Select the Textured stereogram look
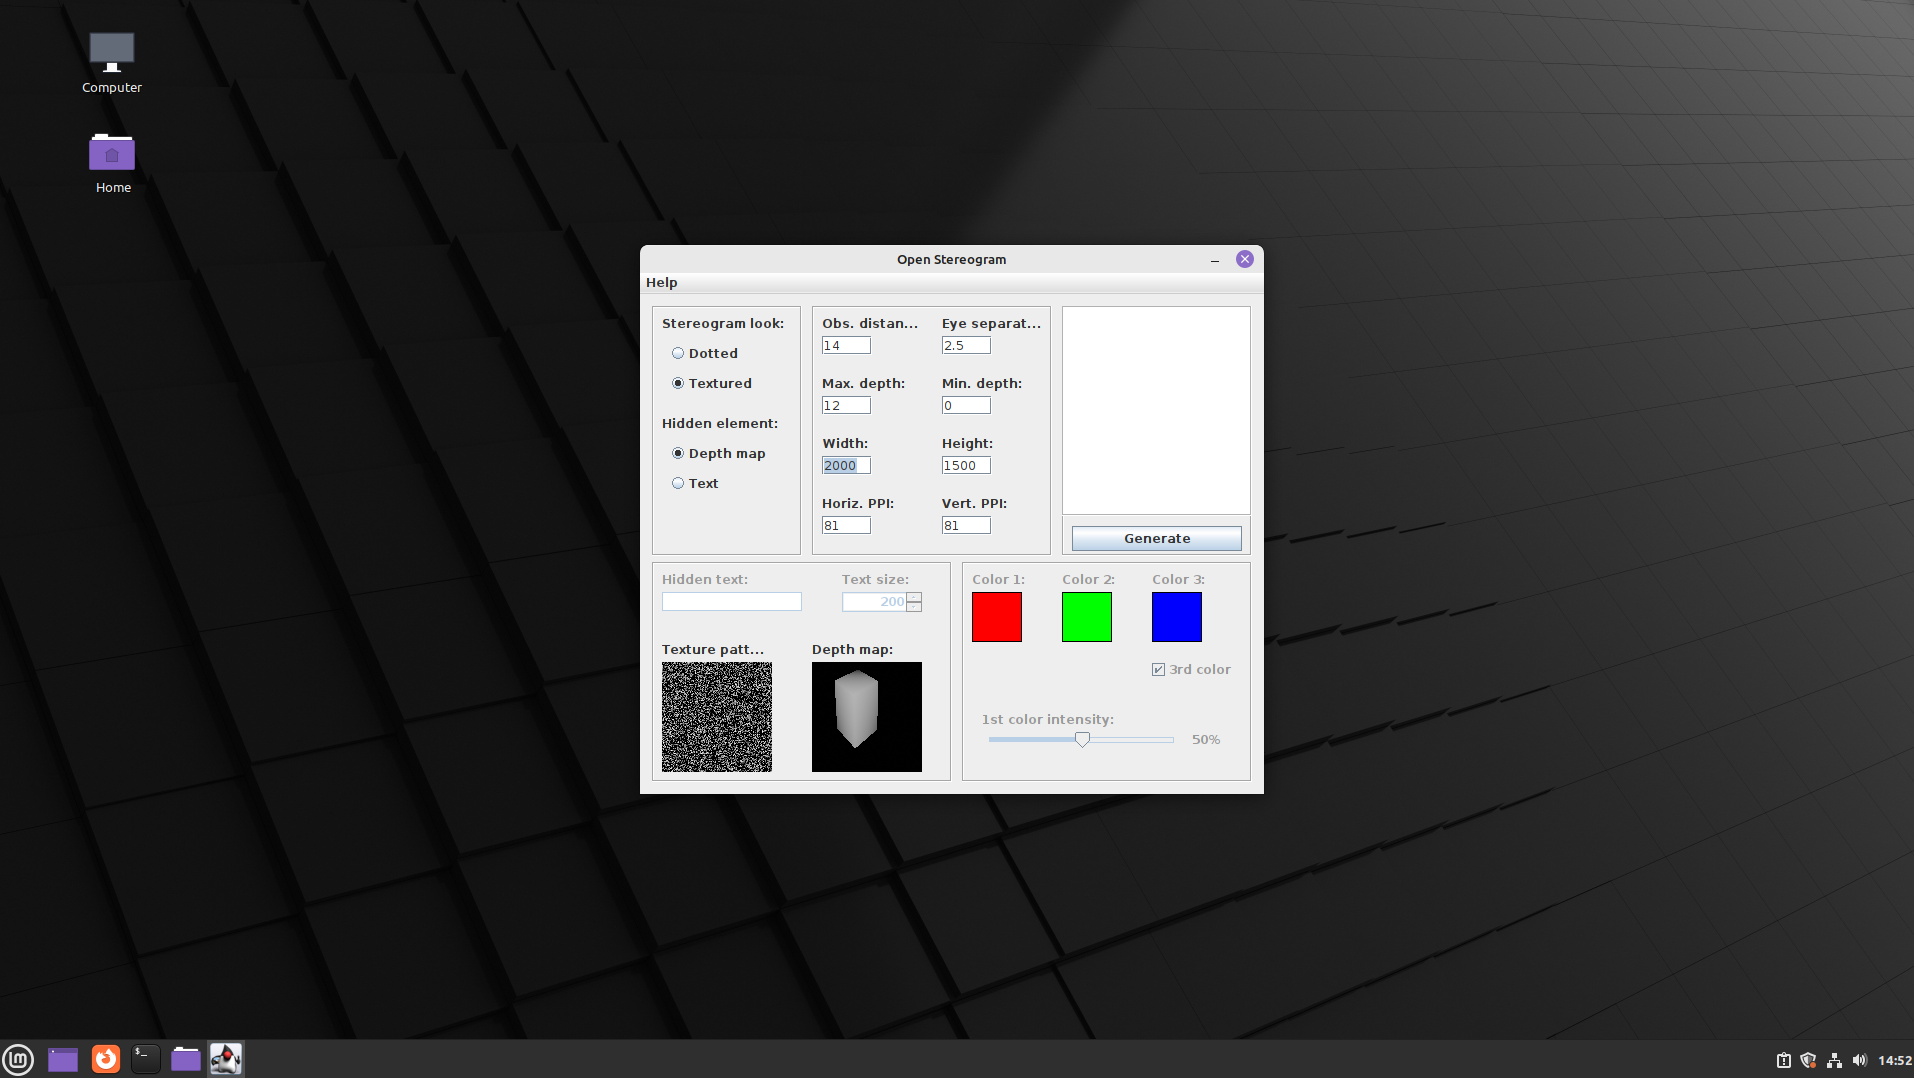This screenshot has width=1914, height=1078. click(678, 383)
